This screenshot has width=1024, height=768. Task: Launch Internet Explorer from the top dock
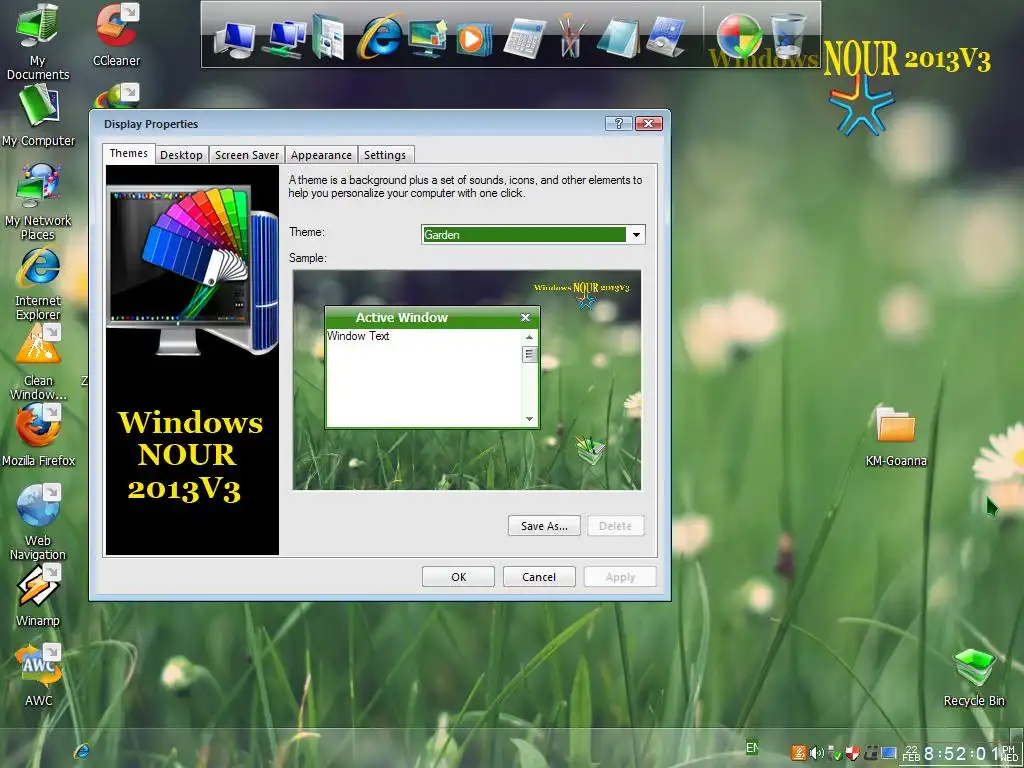click(379, 36)
